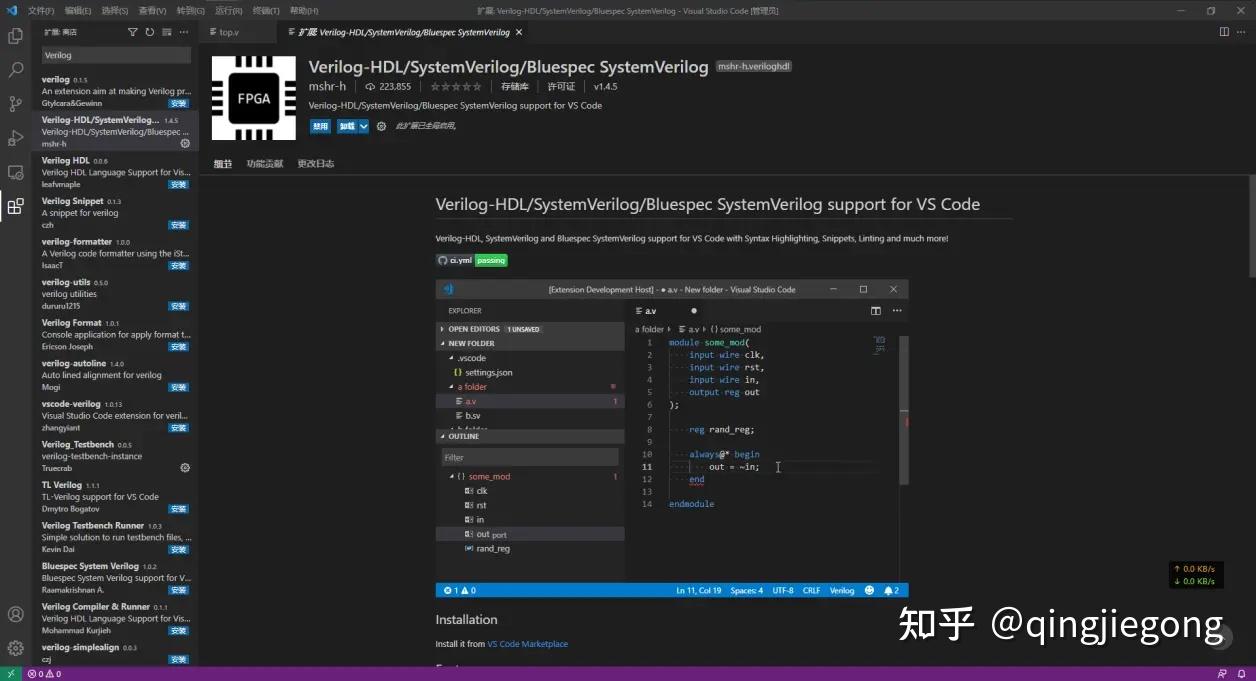Open the Source Control view
The image size is (1256, 681).
coord(15,103)
